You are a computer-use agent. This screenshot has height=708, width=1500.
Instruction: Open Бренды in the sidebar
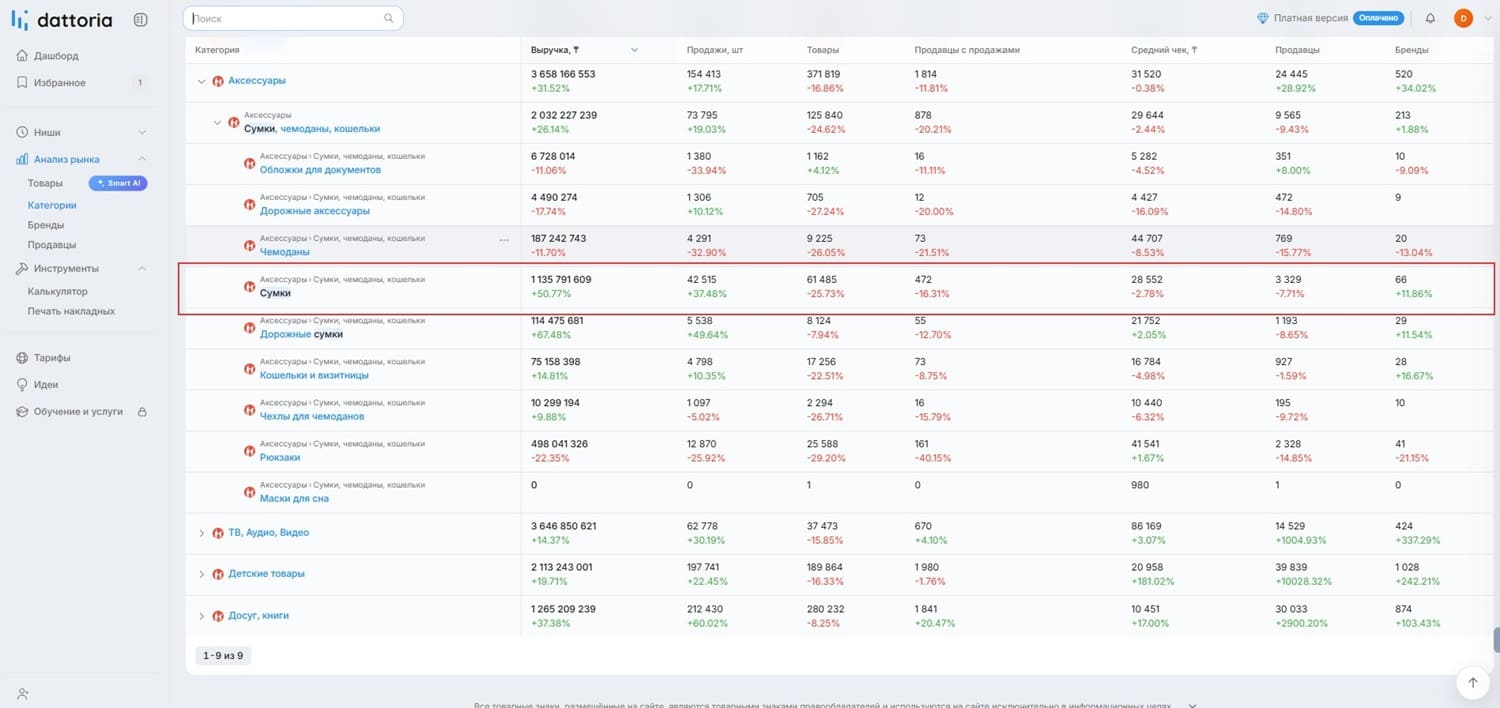point(45,225)
